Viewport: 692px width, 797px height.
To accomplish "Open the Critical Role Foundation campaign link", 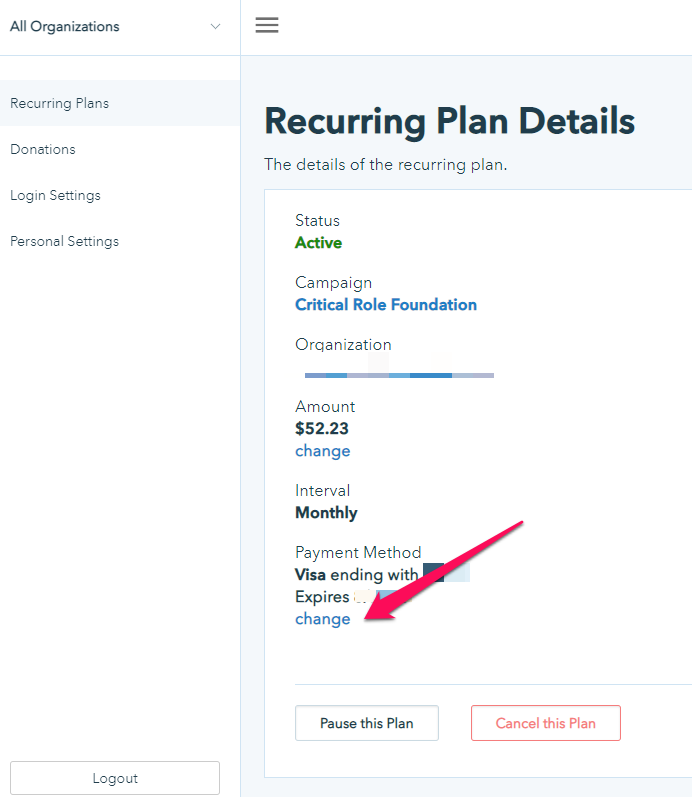I will coord(386,304).
